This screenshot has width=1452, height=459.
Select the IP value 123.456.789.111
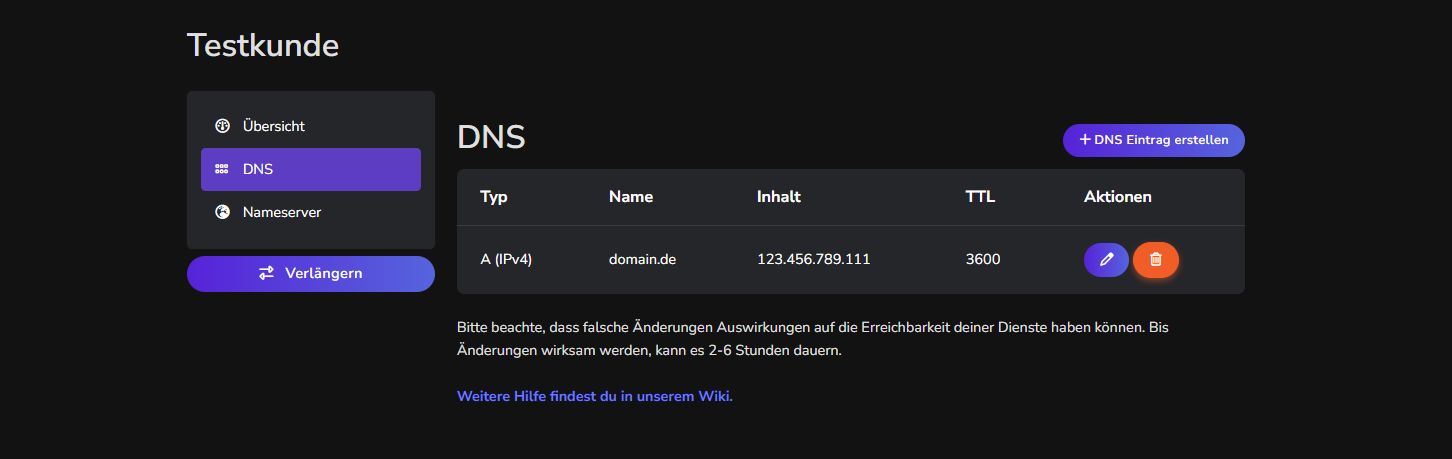click(814, 259)
